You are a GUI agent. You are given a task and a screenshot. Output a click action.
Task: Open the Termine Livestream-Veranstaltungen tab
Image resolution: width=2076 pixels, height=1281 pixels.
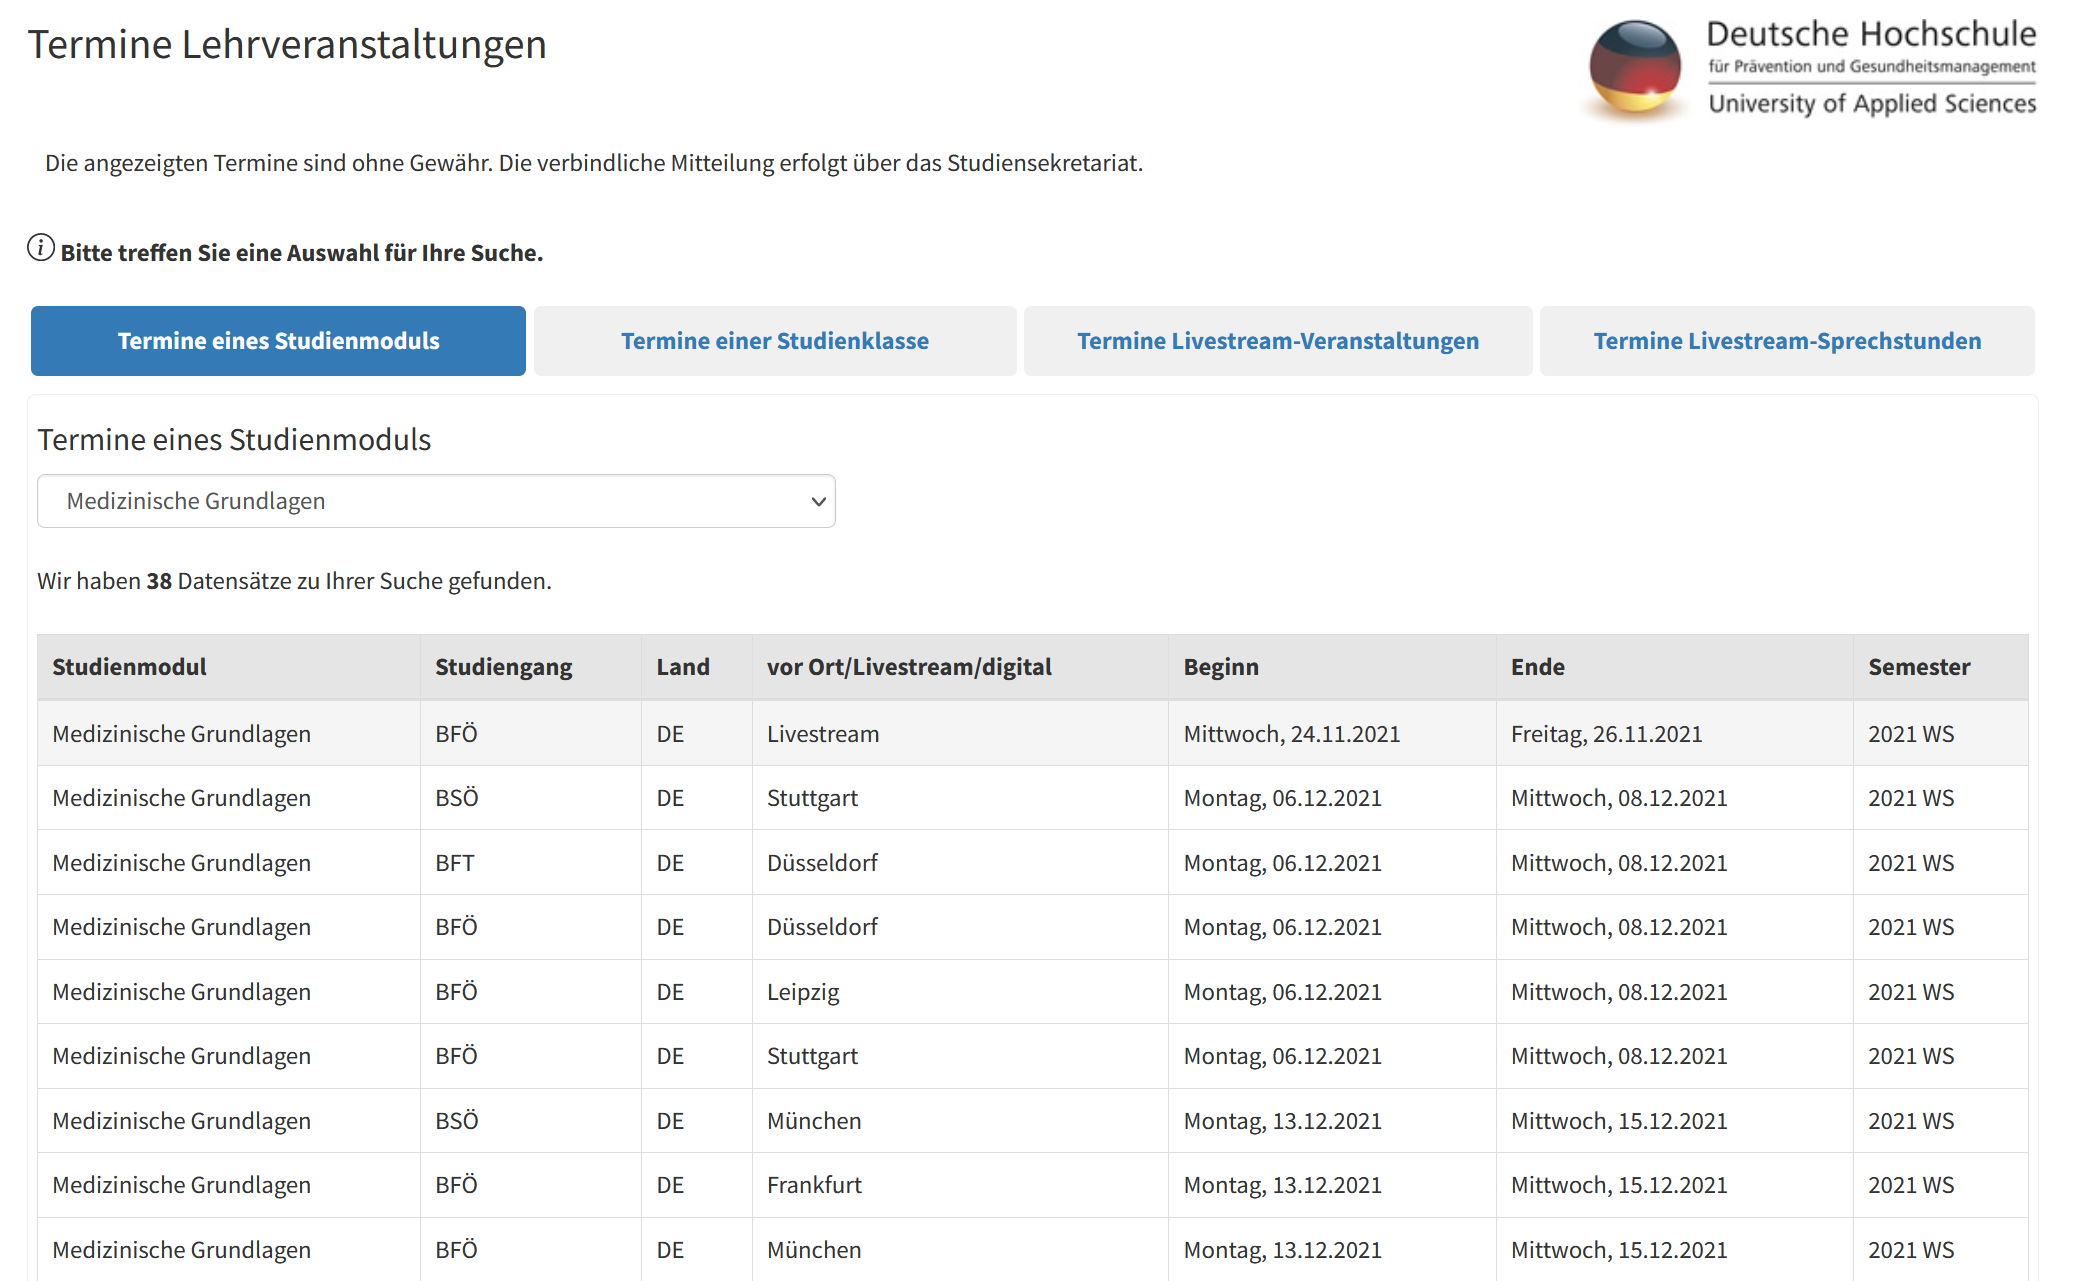[x=1277, y=341]
